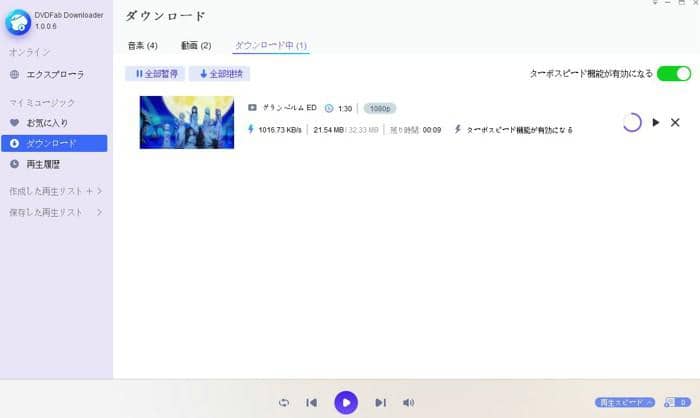This screenshot has height=418, width=700.
Task: Open the 再生スピード playback speed dropdown
Action: pos(625,402)
